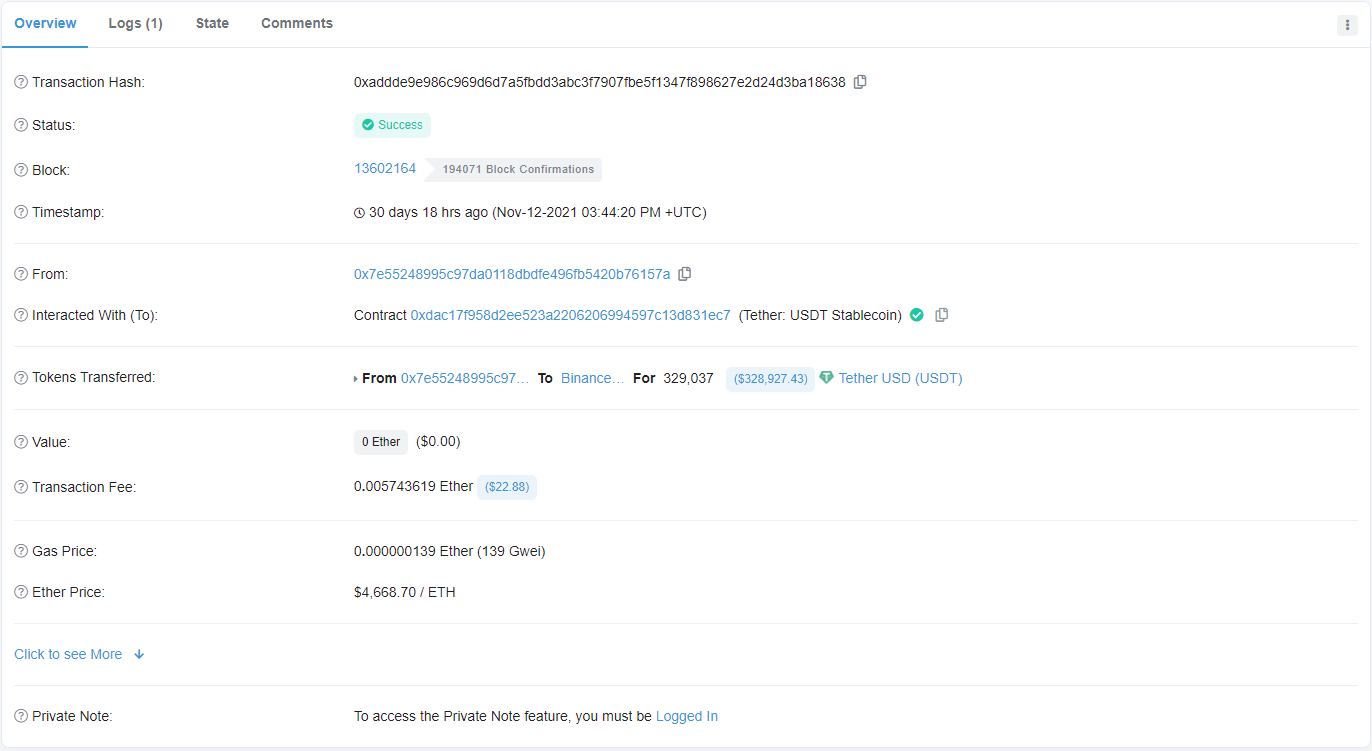Click help icon beside Timestamp

(x=21, y=212)
